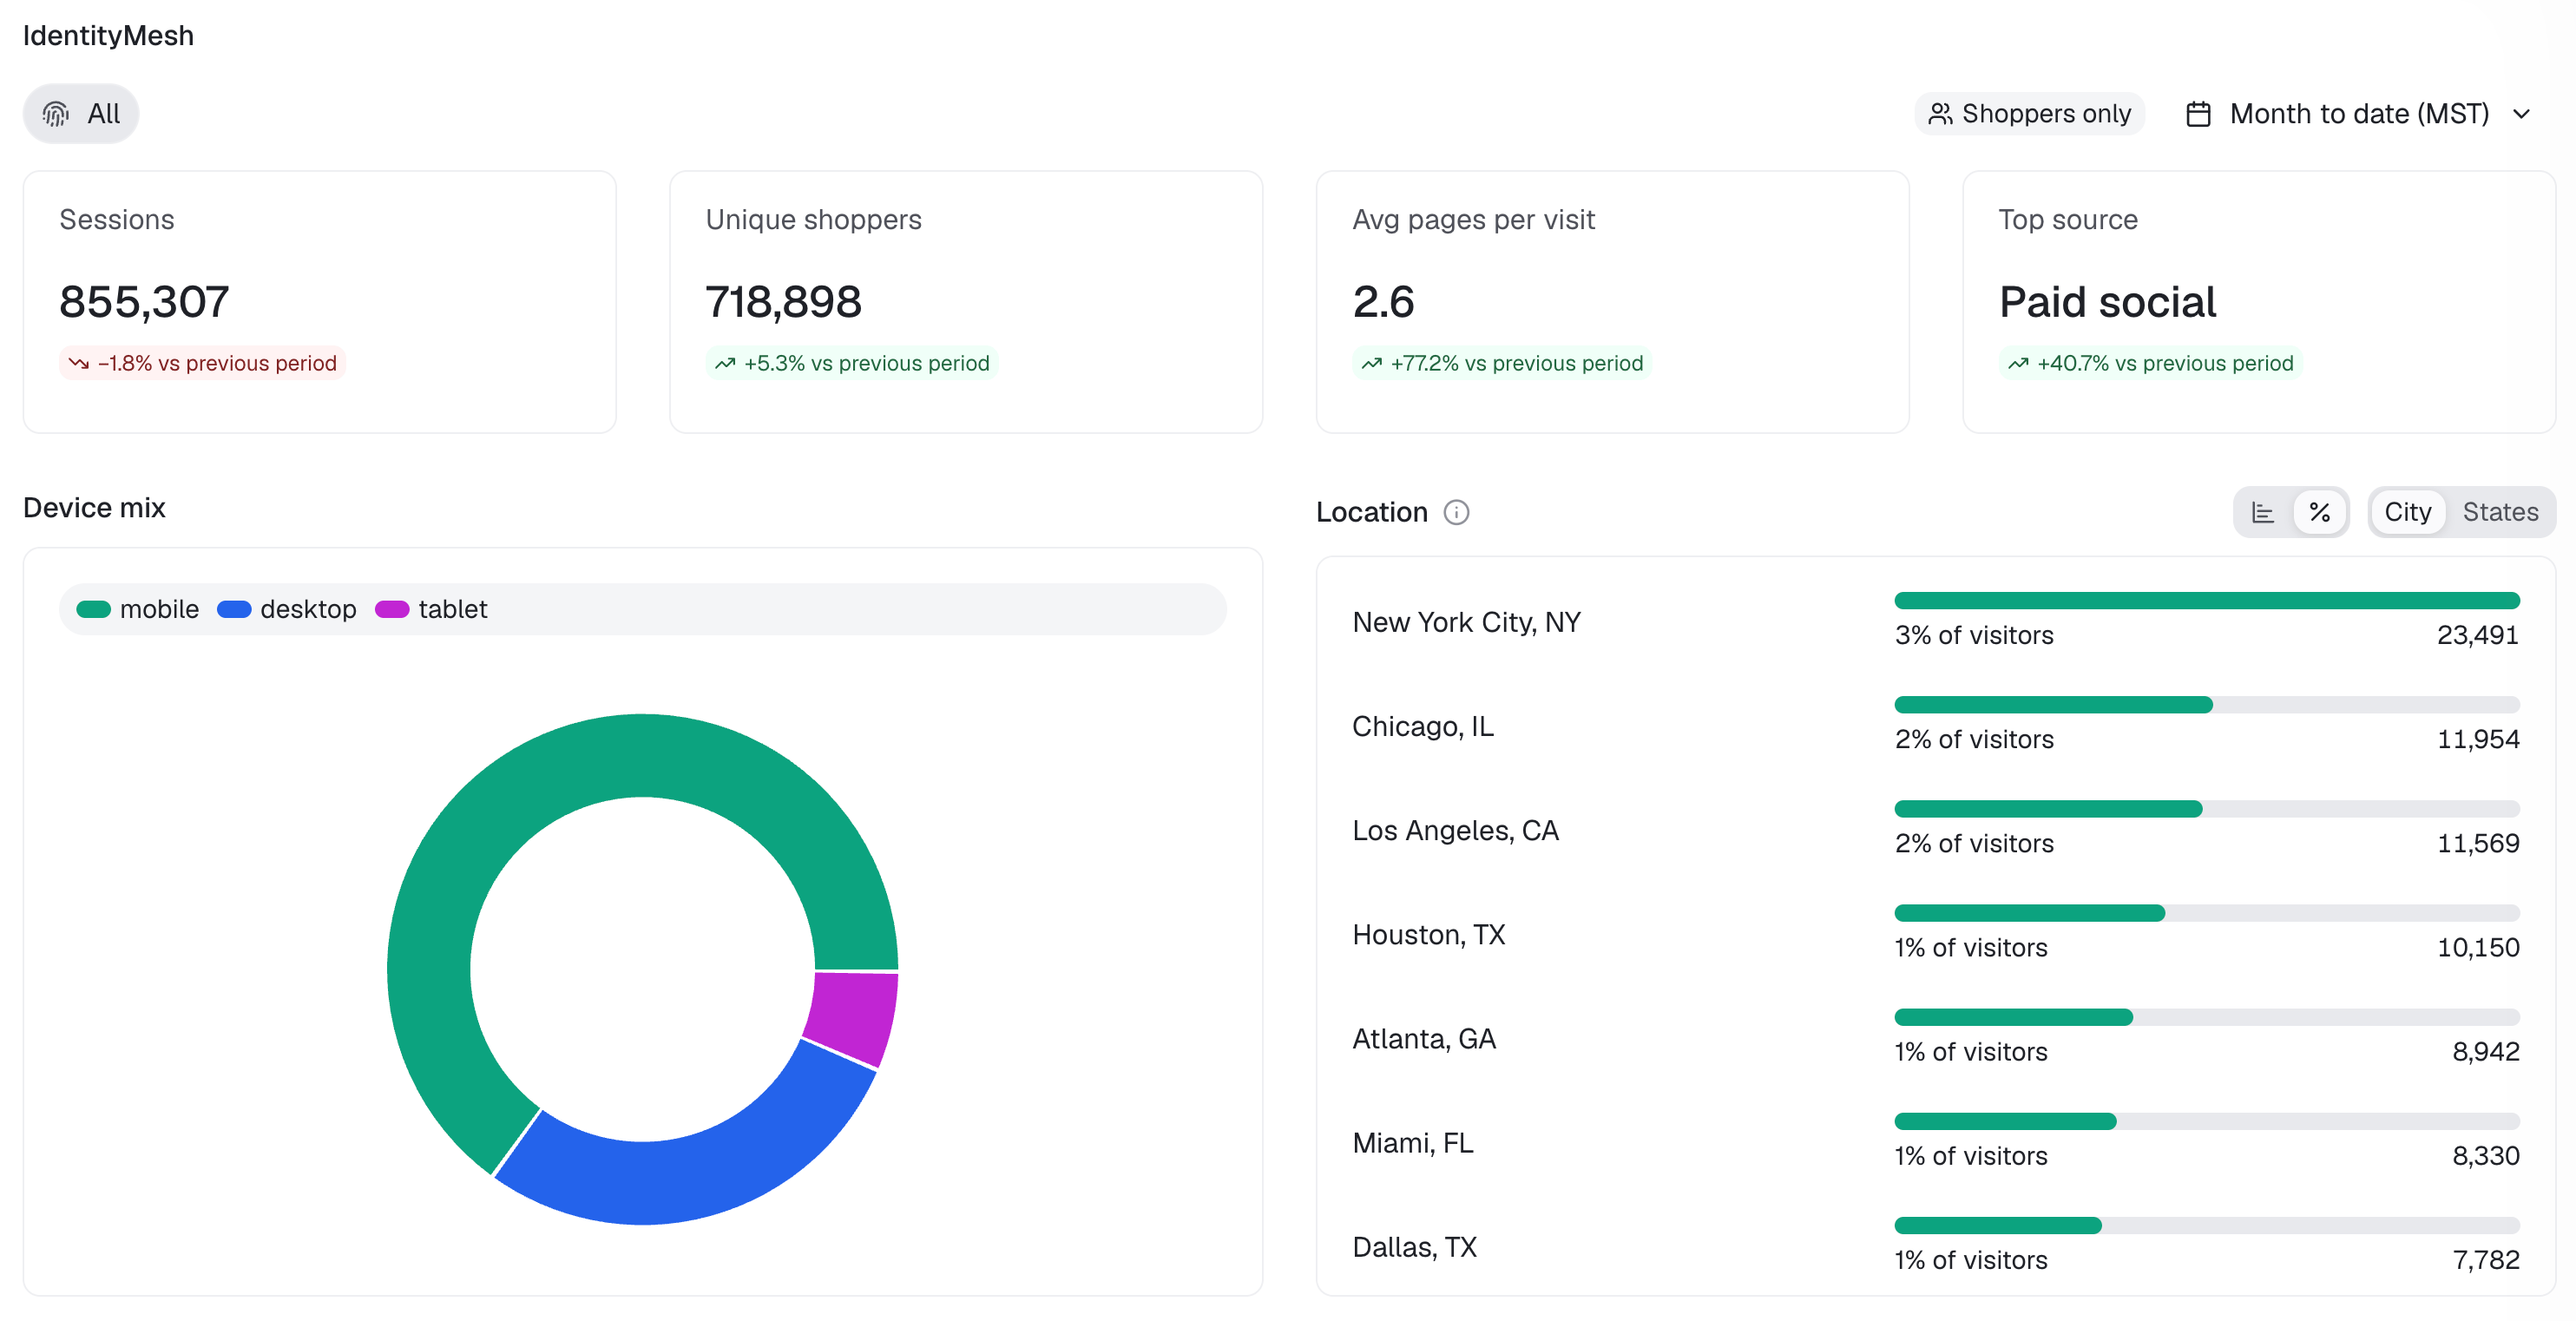Viewport: 2576px width, 1321px height.
Task: Click the Atlanta, GA row label
Action: (1424, 1038)
